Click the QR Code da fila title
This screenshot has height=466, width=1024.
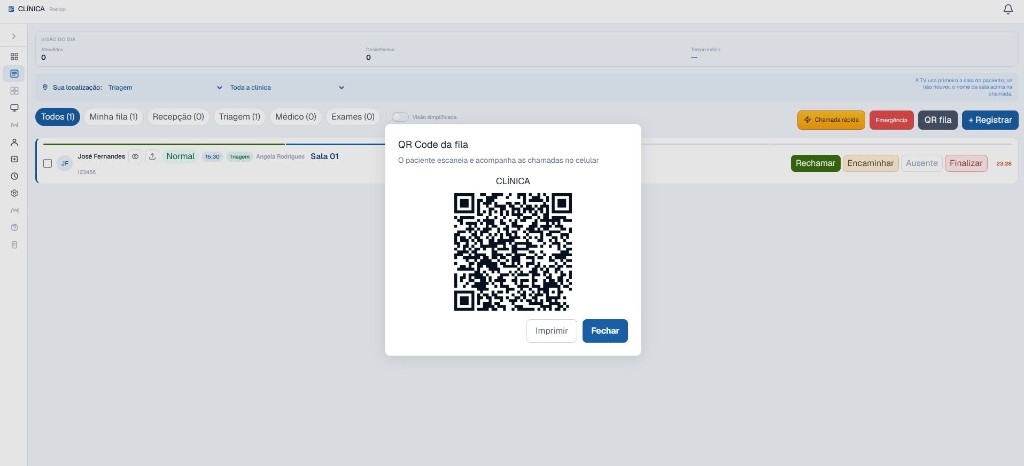pyautogui.click(x=433, y=145)
